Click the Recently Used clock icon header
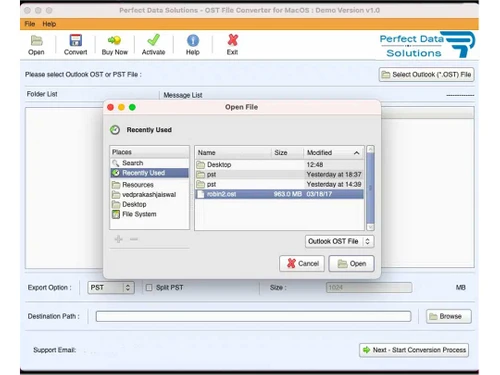Image resolution: width=500 pixels, height=375 pixels. [115, 130]
